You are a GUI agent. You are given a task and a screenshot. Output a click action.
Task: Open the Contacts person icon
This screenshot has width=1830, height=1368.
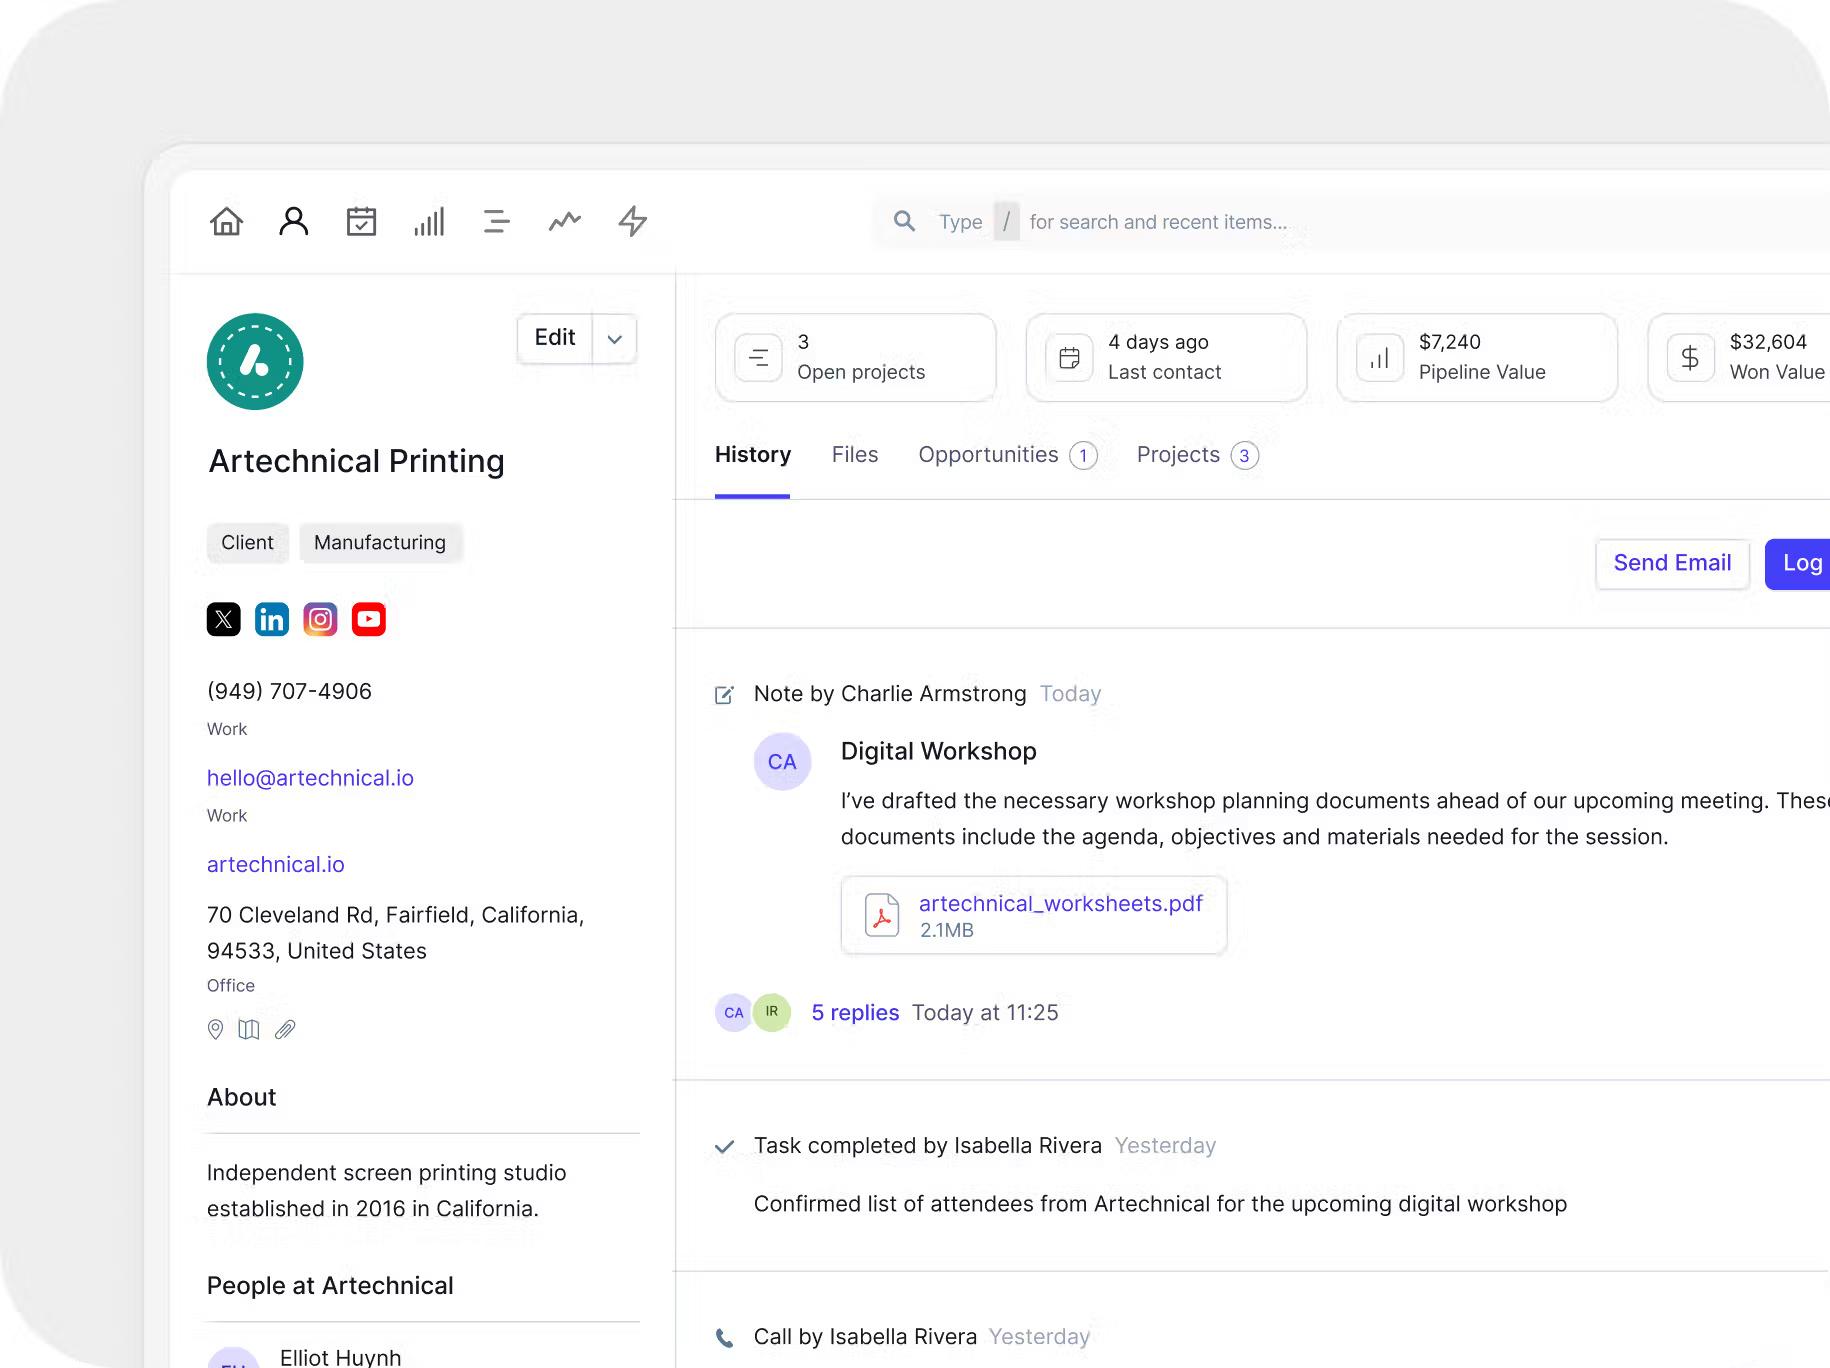(294, 221)
